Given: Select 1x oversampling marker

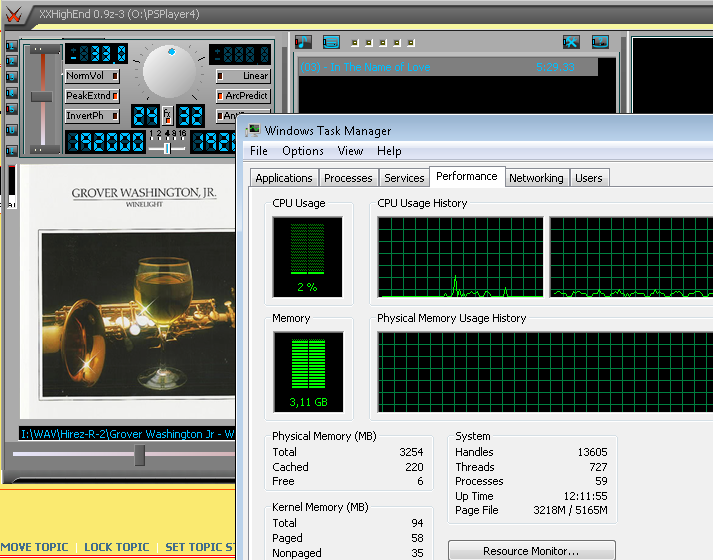Looking at the screenshot, I should [x=151, y=134].
